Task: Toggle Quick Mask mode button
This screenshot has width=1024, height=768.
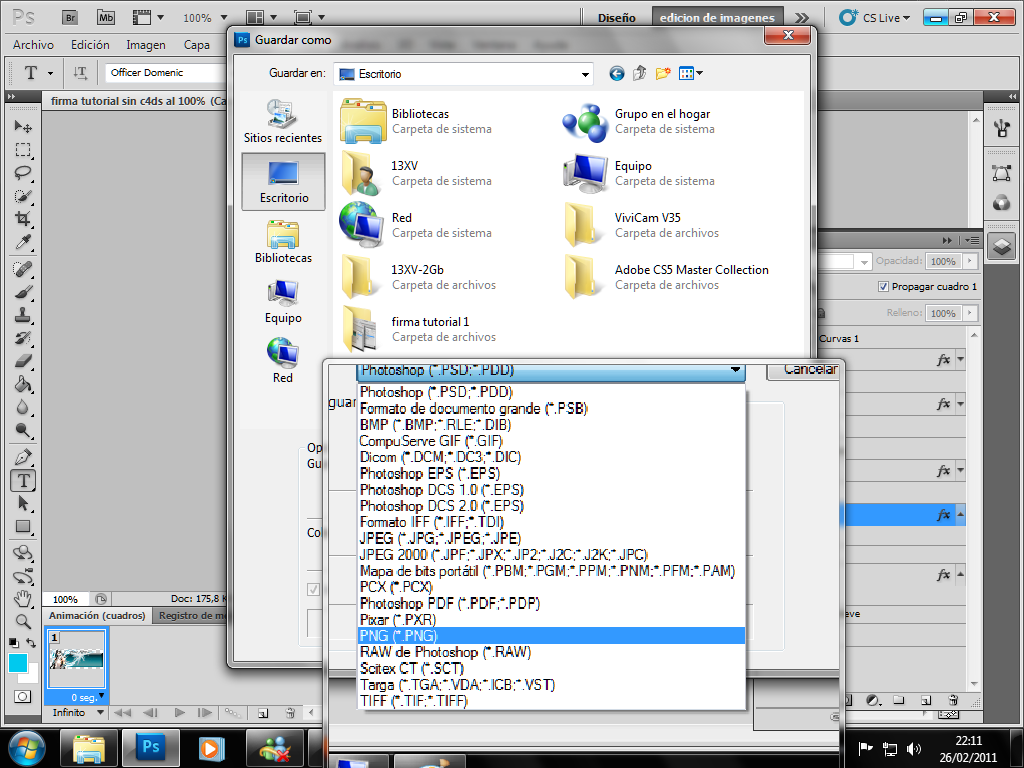Action: 23,697
